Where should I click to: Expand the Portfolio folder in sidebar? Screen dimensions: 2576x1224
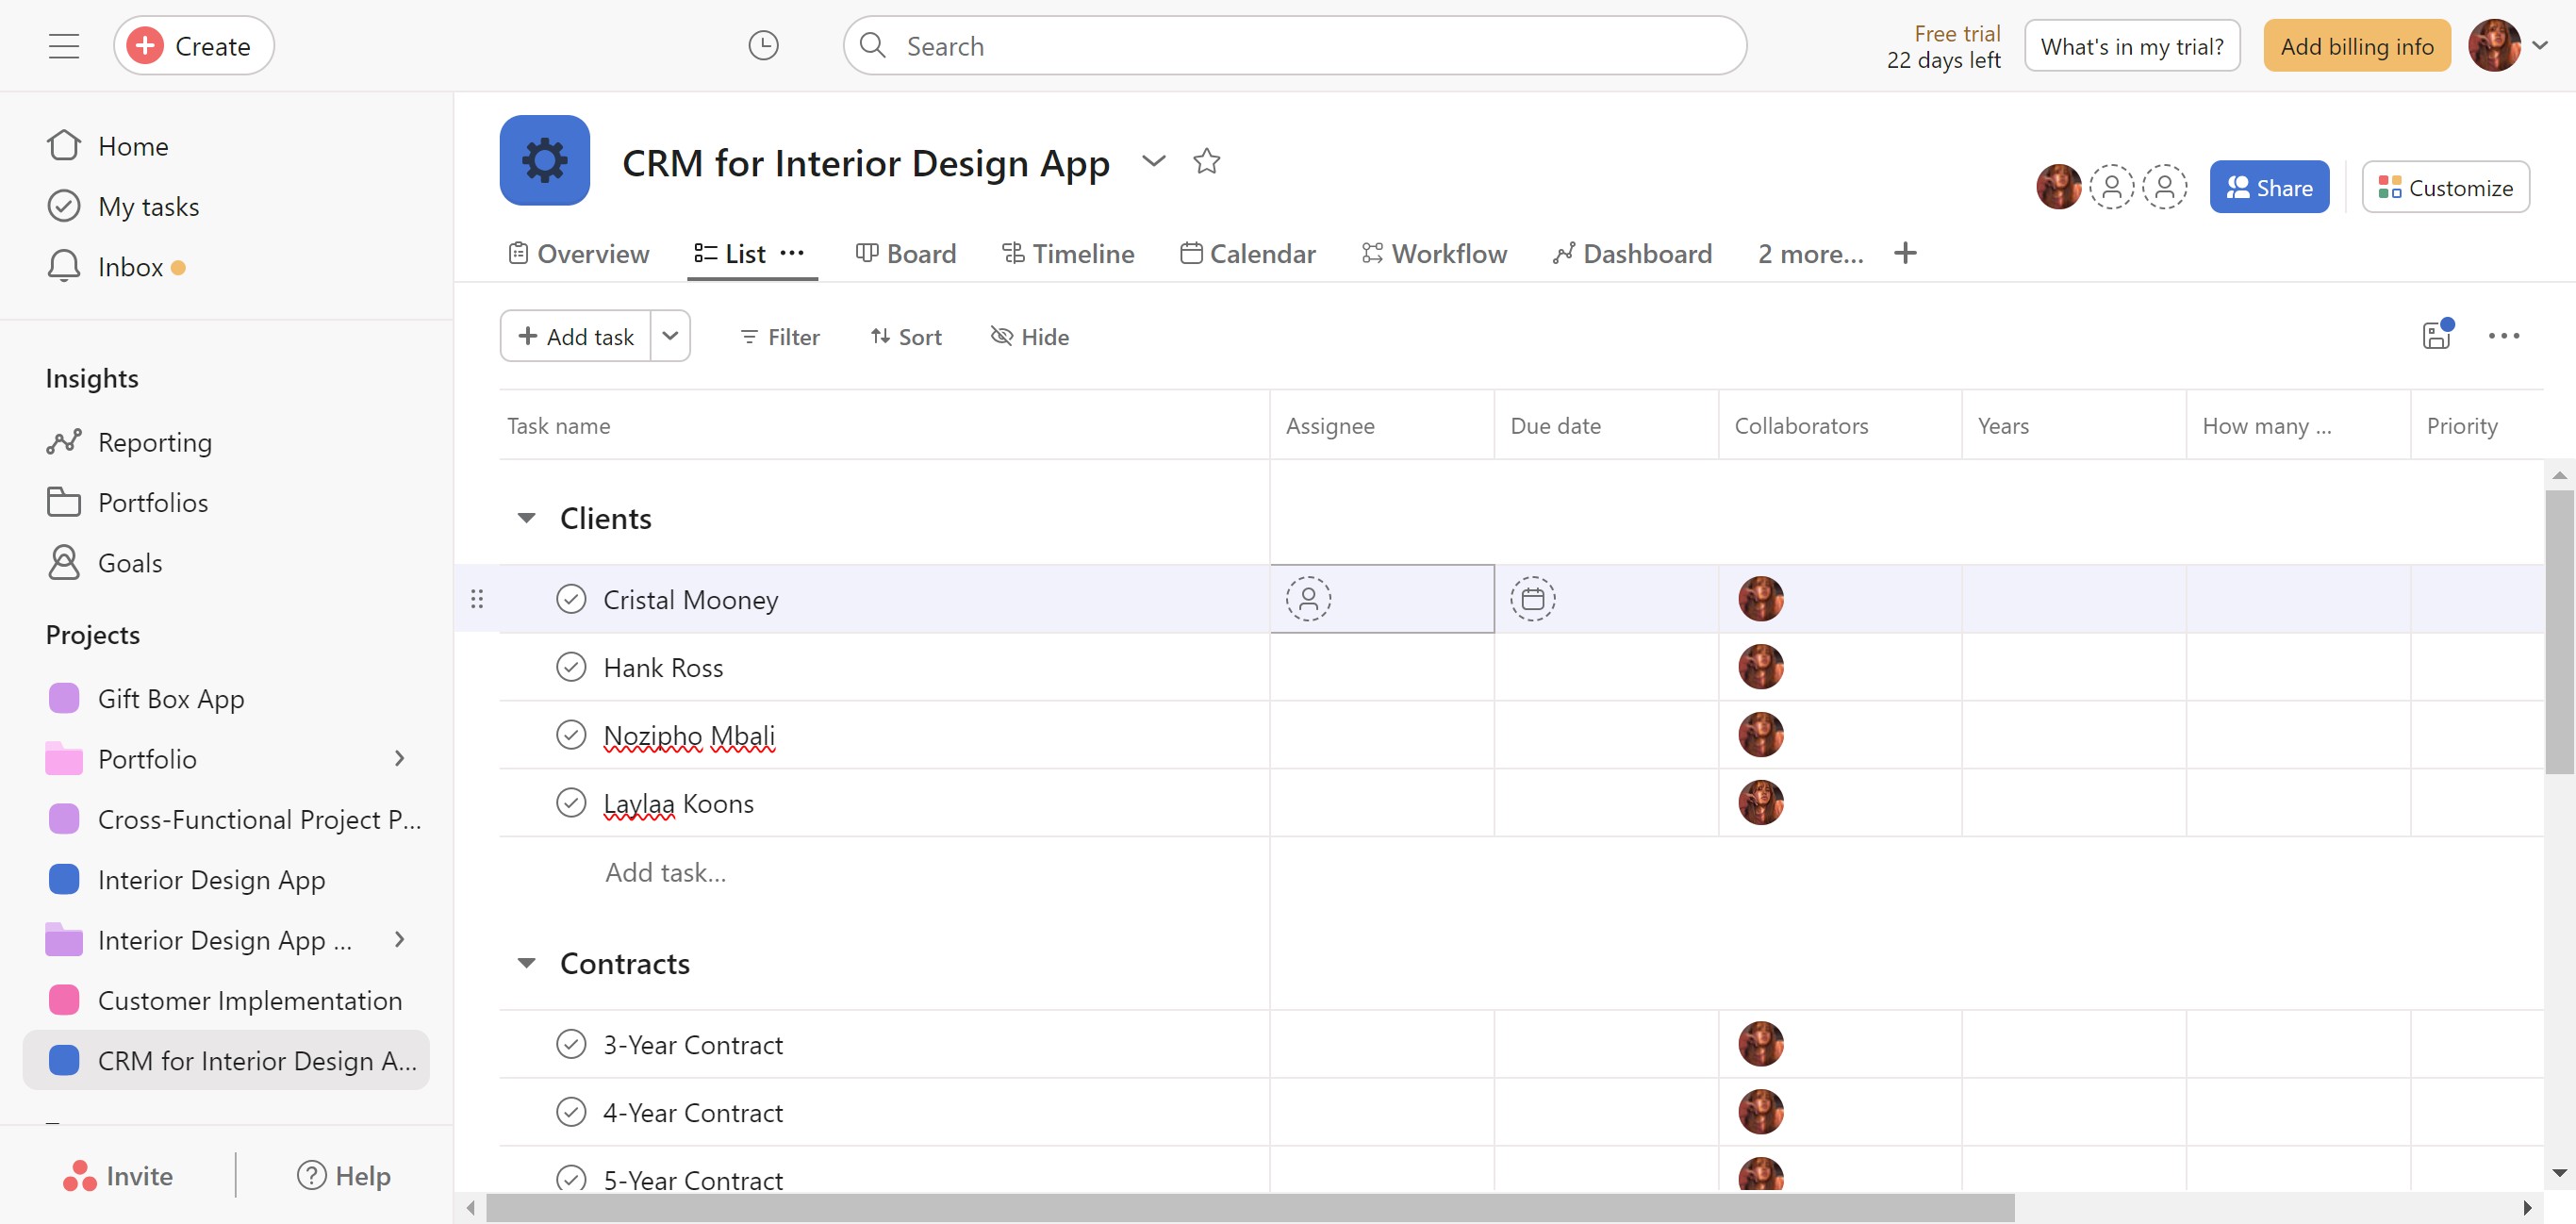click(x=399, y=759)
